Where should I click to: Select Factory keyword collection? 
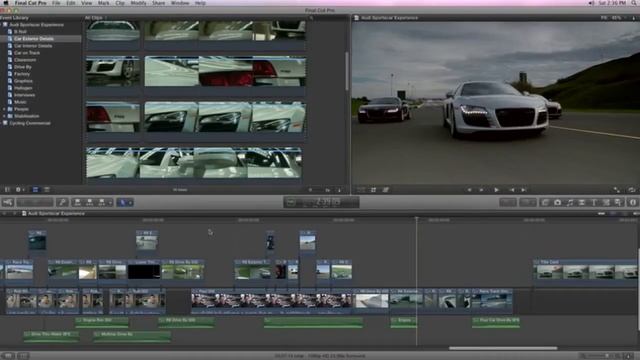pos(22,74)
